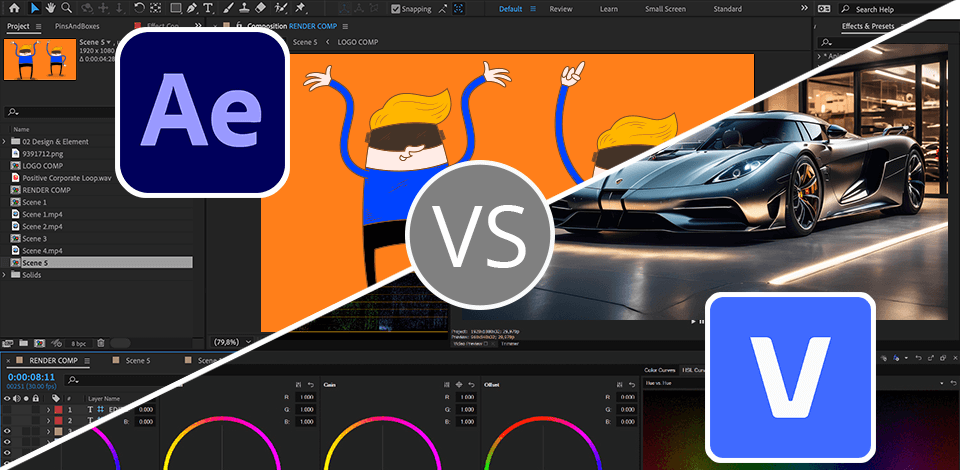Viewport: 960px width, 470px height.
Task: Click the Video eye column header icon
Action: pos(7,398)
